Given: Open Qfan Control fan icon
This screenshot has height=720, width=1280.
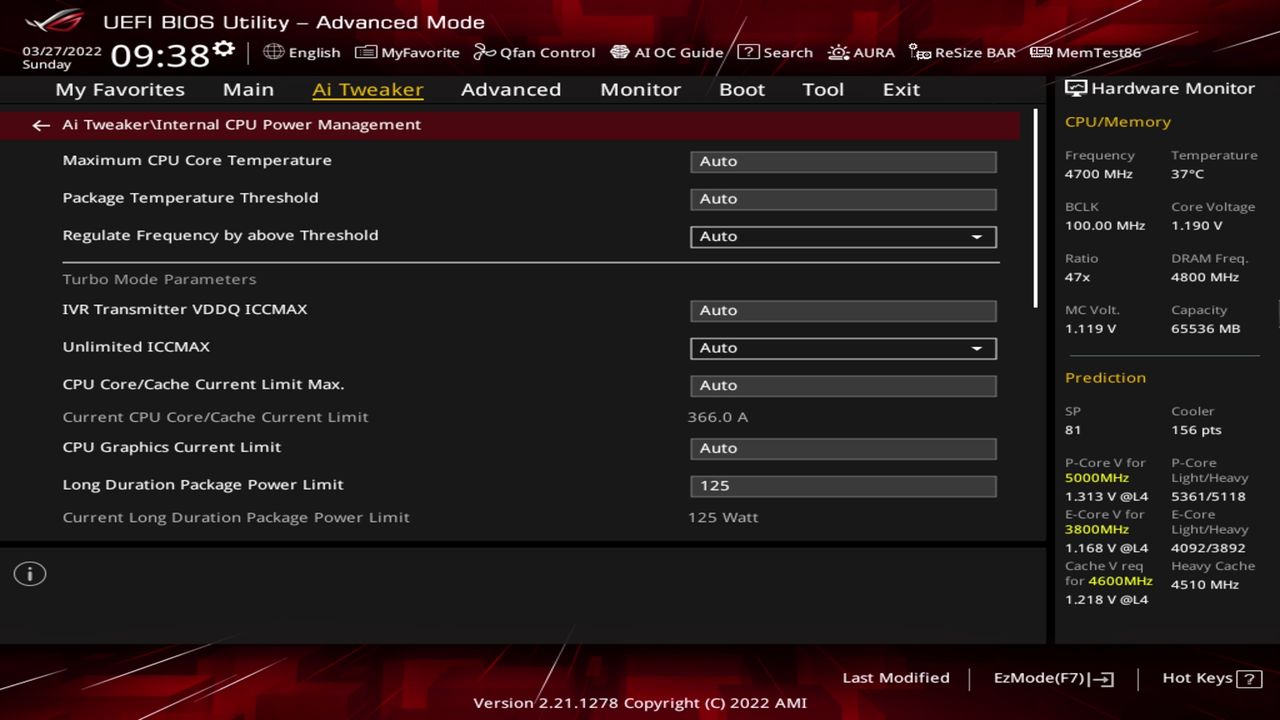Looking at the screenshot, I should coord(485,52).
